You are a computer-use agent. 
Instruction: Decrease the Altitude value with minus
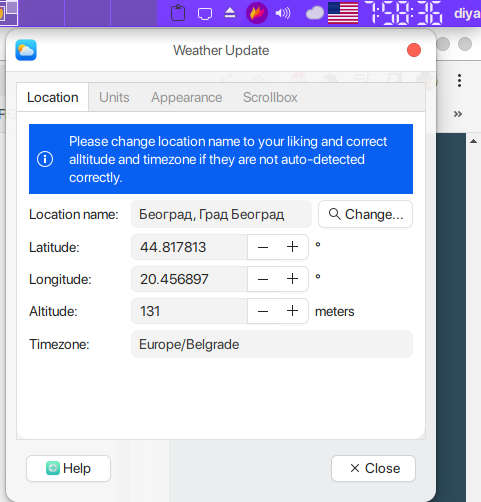pyautogui.click(x=263, y=311)
